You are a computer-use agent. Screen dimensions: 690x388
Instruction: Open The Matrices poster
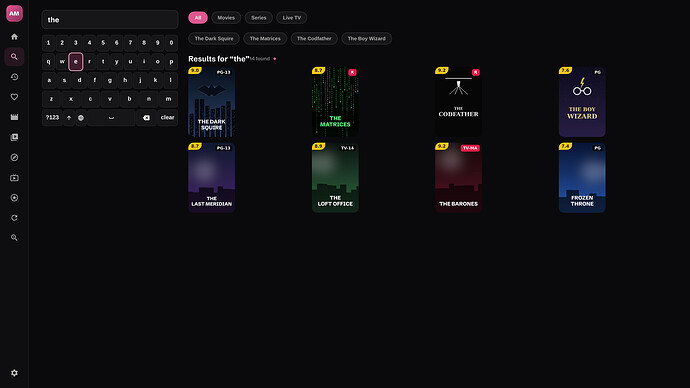coord(335,102)
